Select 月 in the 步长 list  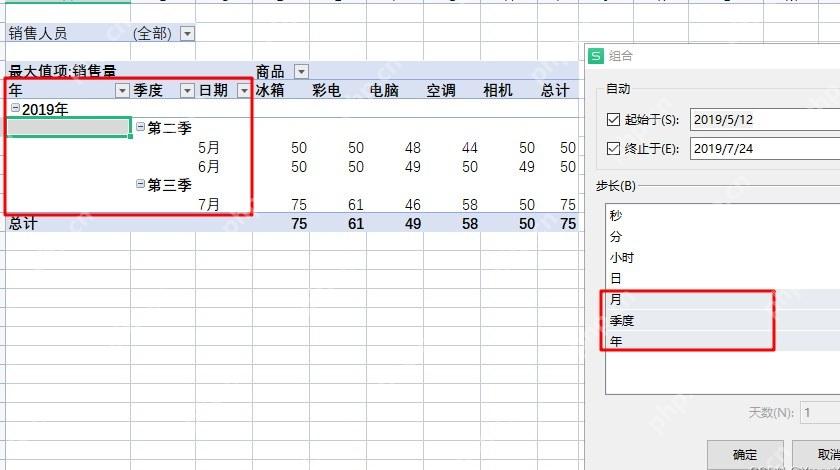pyautogui.click(x=723, y=299)
